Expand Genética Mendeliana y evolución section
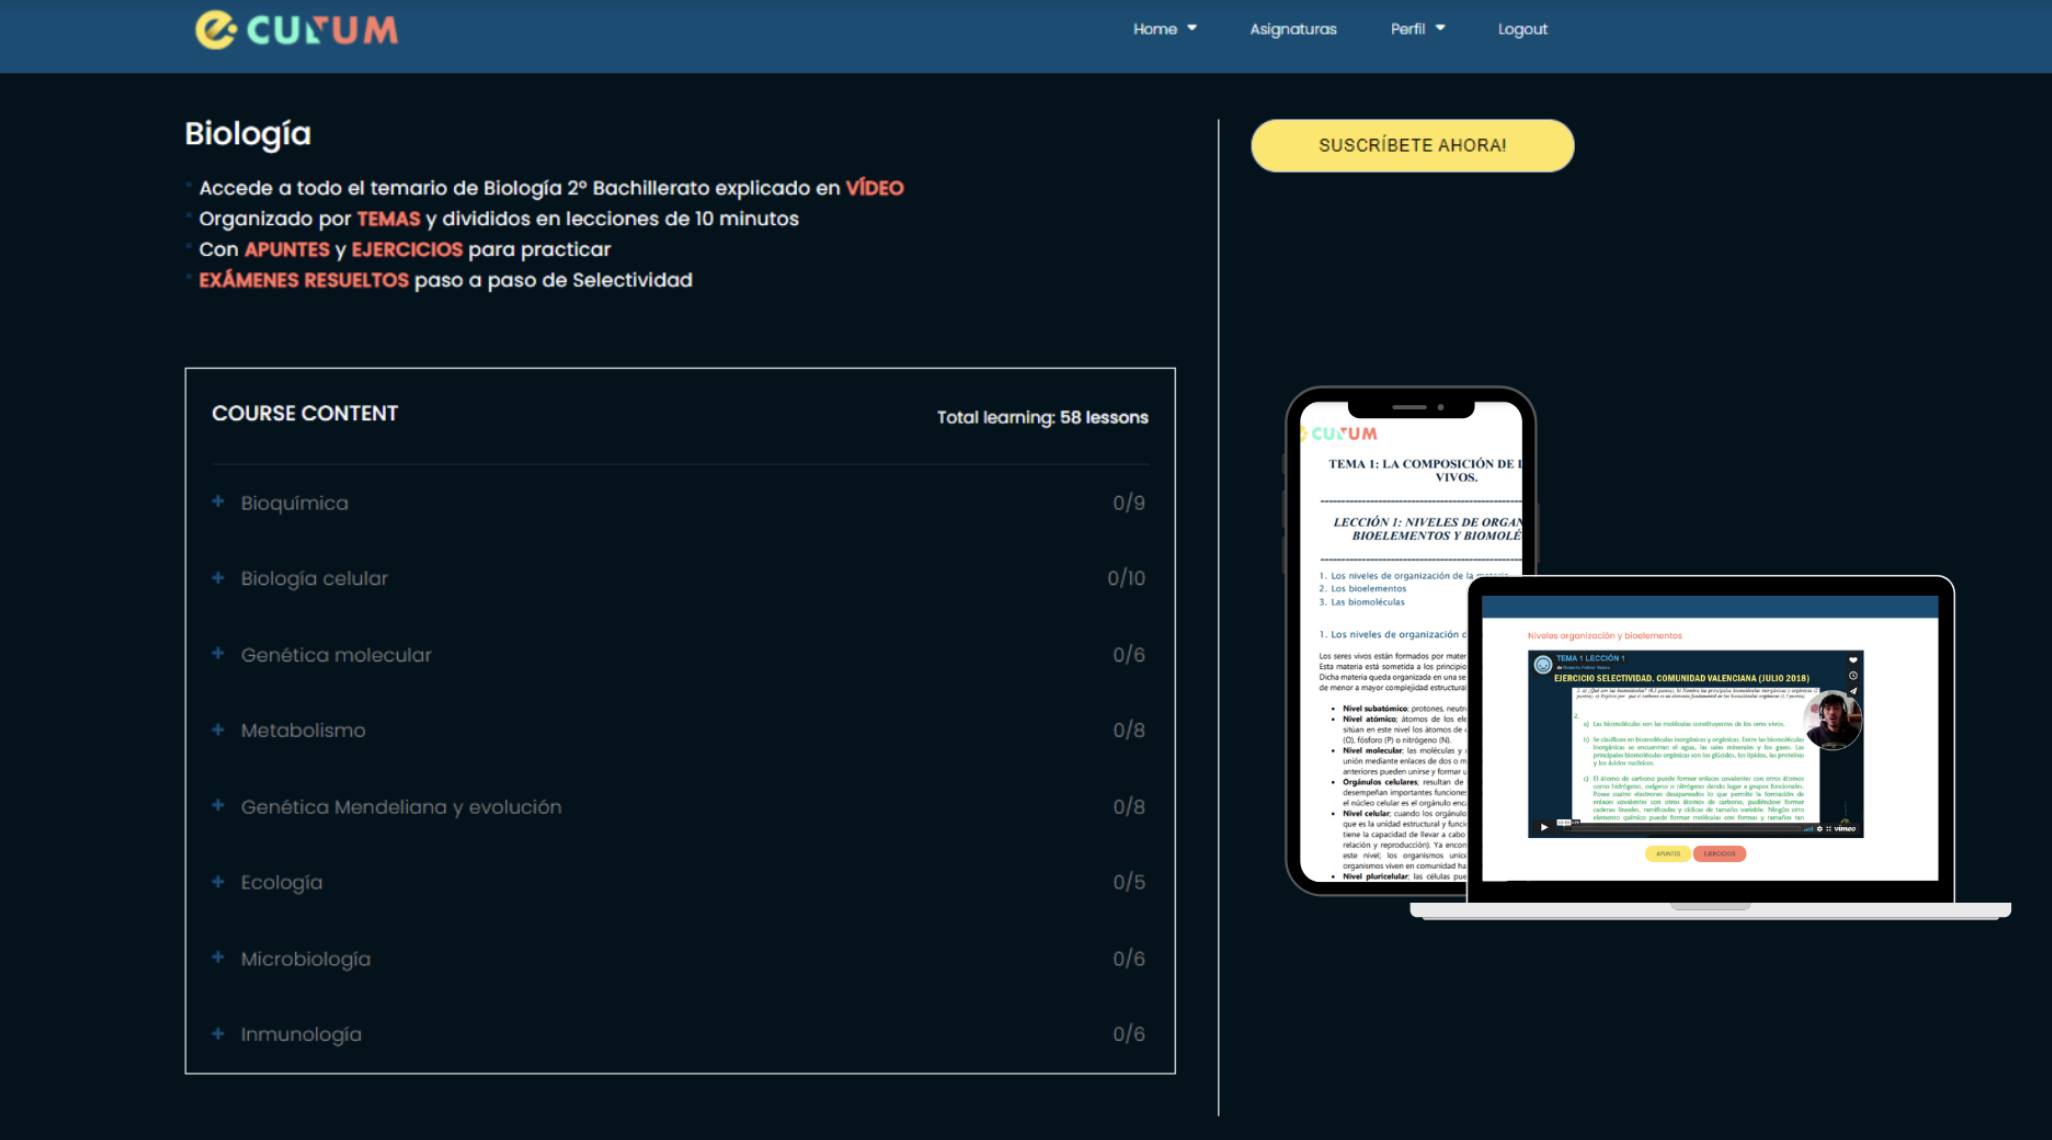This screenshot has height=1140, width=2052. point(400,807)
